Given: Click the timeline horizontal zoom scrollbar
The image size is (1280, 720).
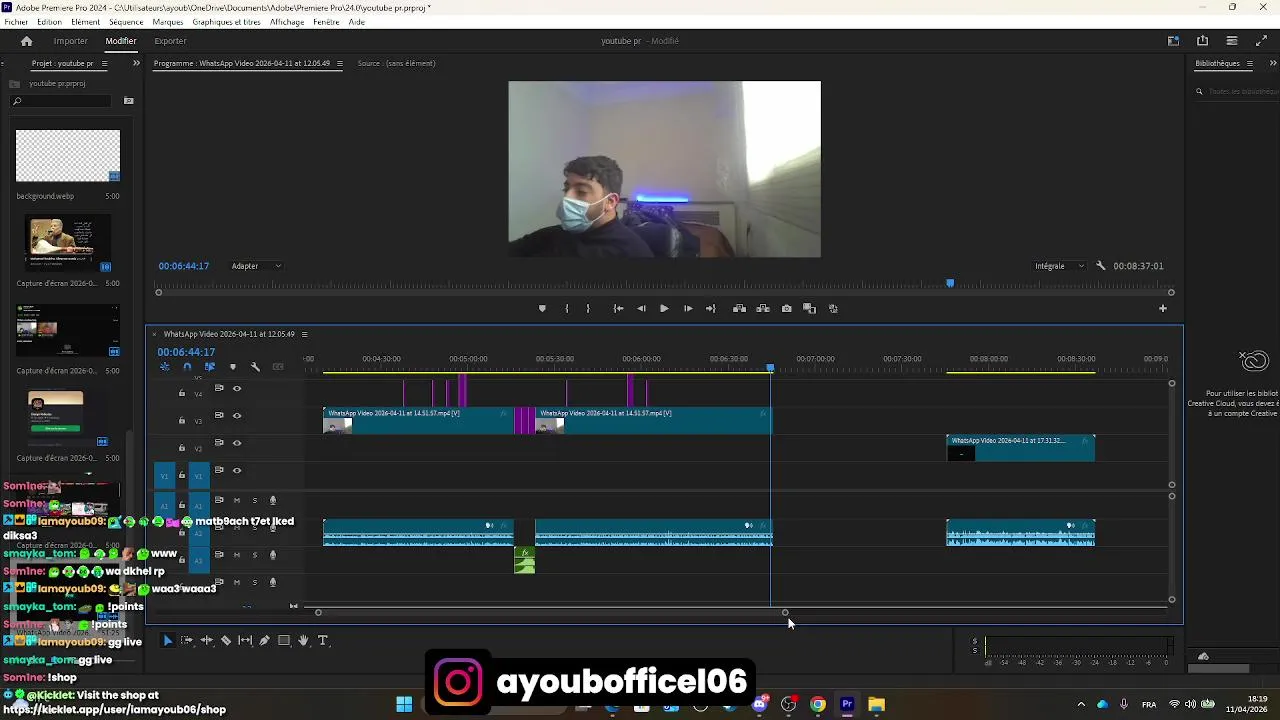Looking at the screenshot, I should [x=551, y=612].
